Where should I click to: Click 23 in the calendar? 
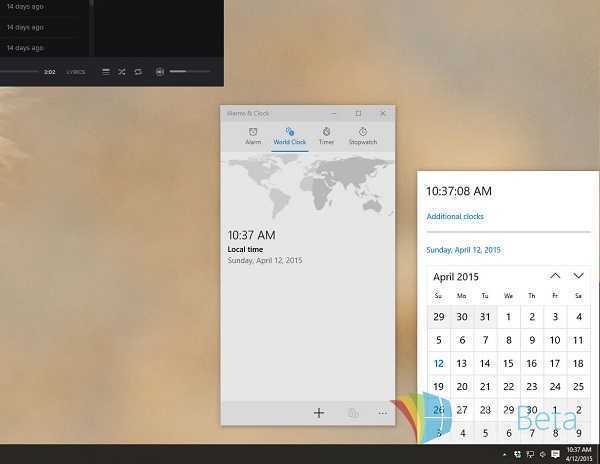click(x=532, y=387)
